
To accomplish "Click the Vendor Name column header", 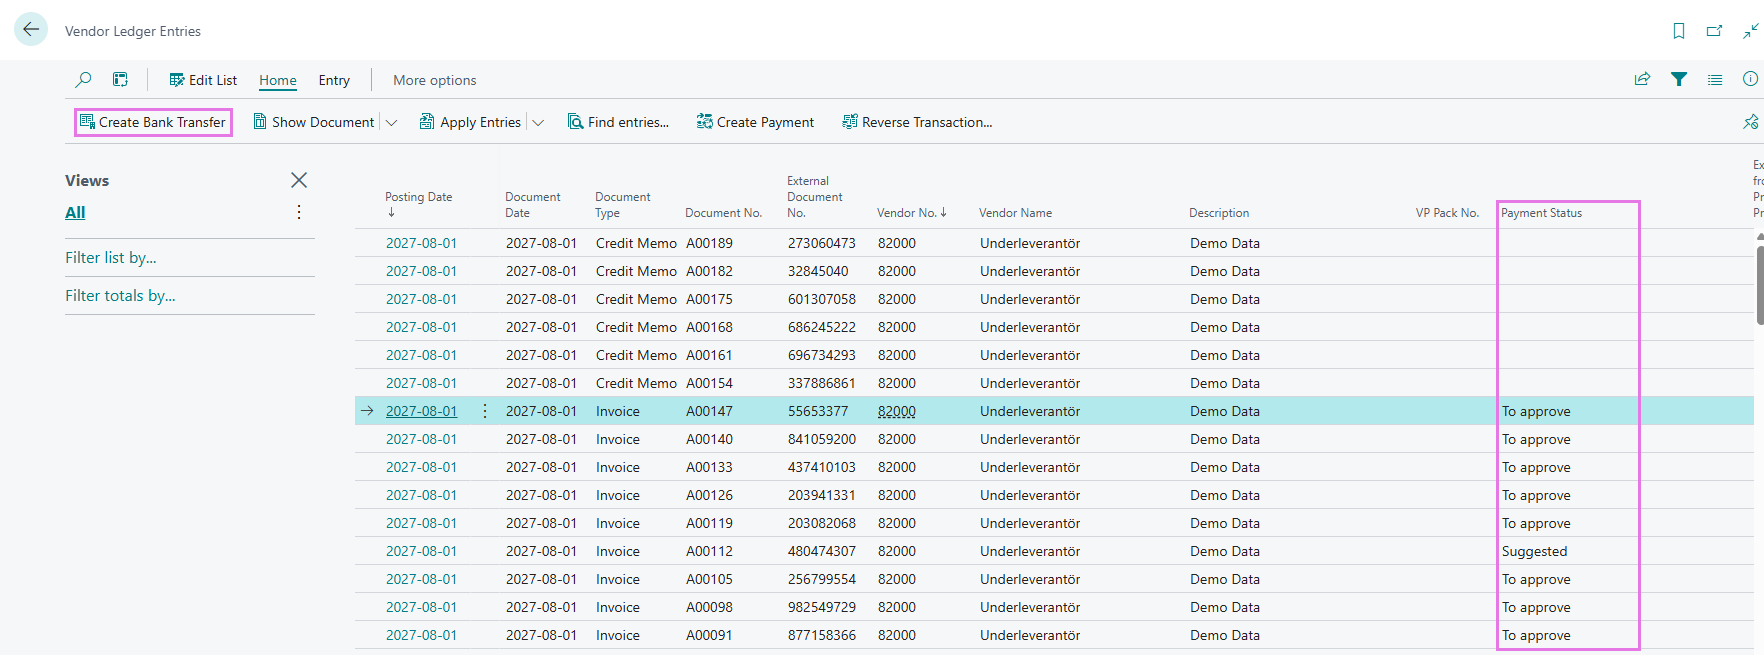I will [x=1015, y=213].
